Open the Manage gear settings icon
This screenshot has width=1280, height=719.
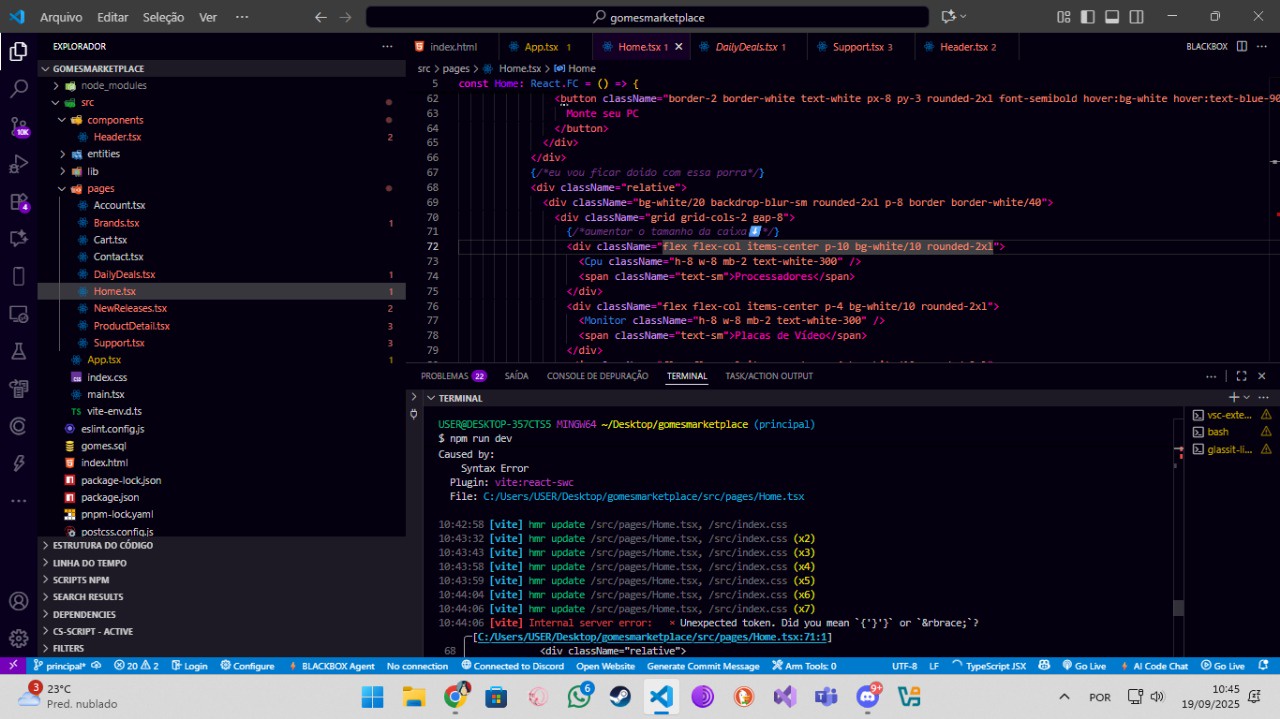pos(18,638)
